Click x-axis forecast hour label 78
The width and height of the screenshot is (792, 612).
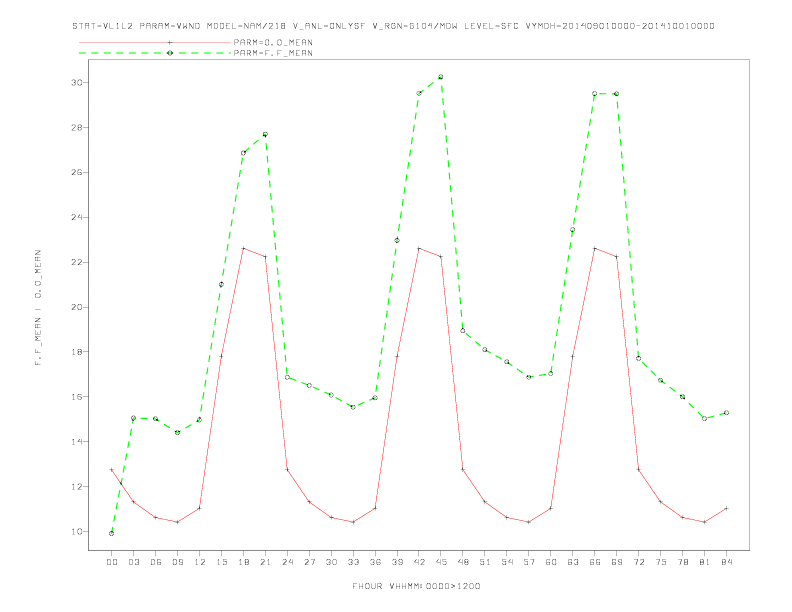click(x=683, y=562)
